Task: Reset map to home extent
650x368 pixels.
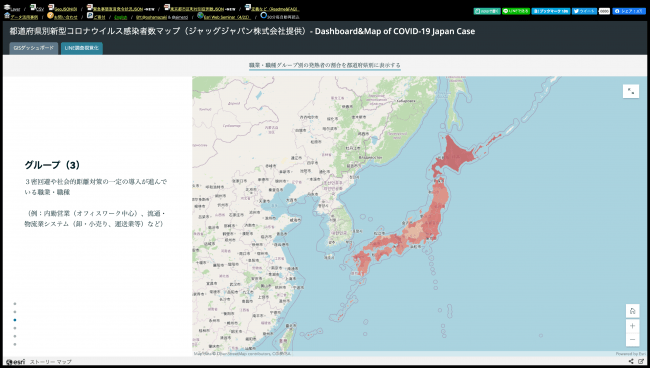Action: pos(632,311)
